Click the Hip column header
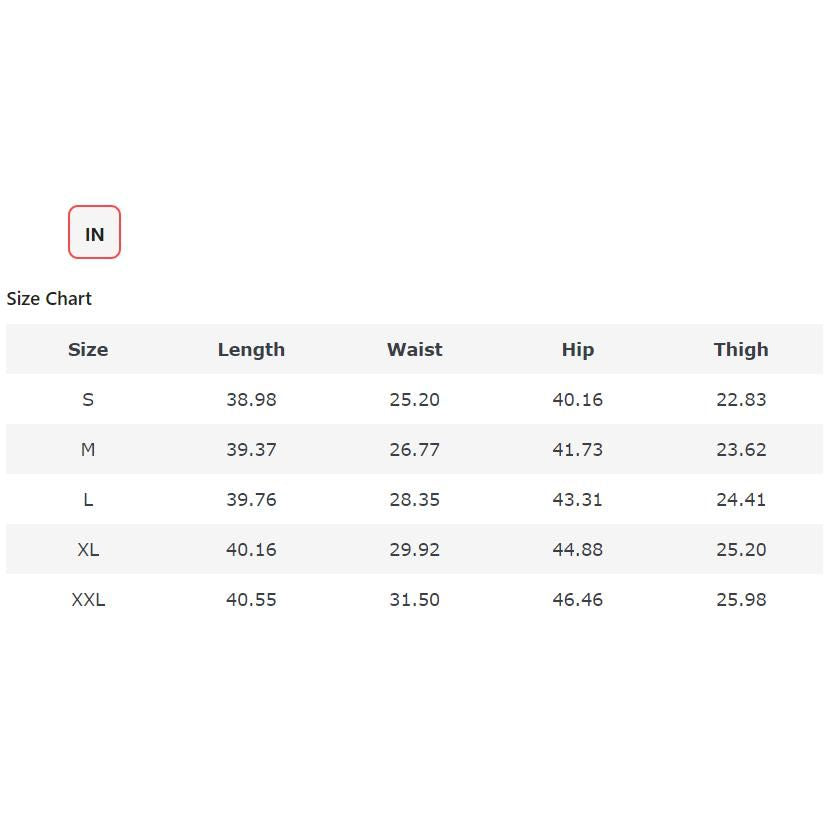 click(x=577, y=350)
